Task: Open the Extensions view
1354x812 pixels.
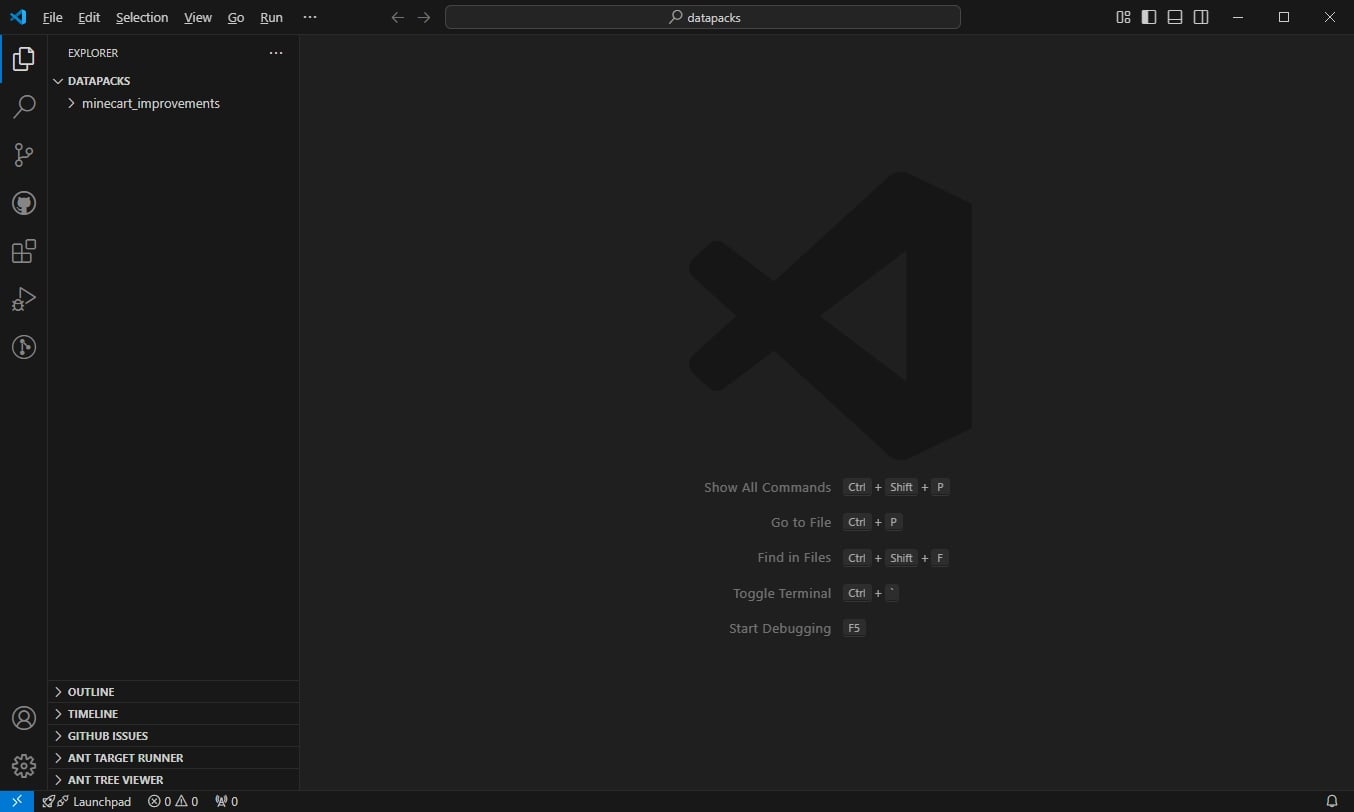Action: click(23, 251)
